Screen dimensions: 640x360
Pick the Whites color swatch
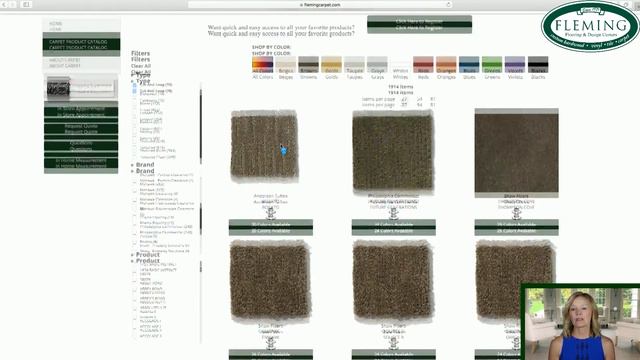(400, 64)
